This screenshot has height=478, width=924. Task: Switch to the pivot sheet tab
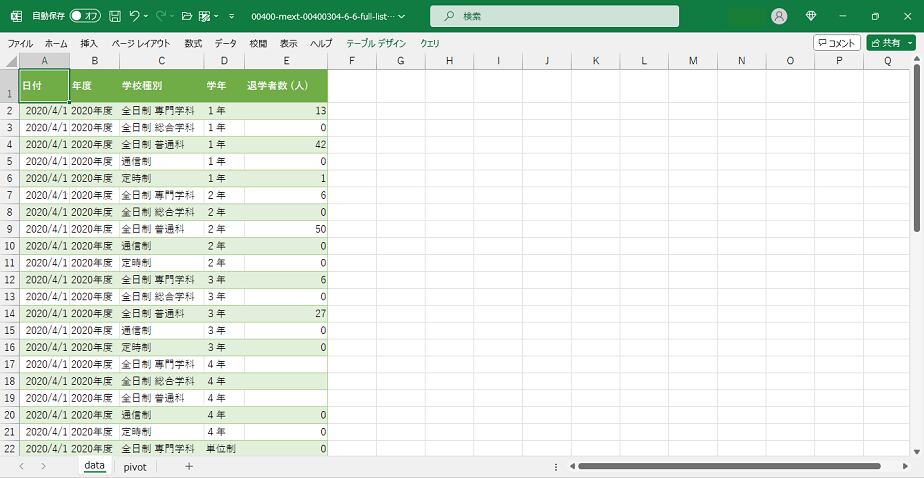coord(135,466)
